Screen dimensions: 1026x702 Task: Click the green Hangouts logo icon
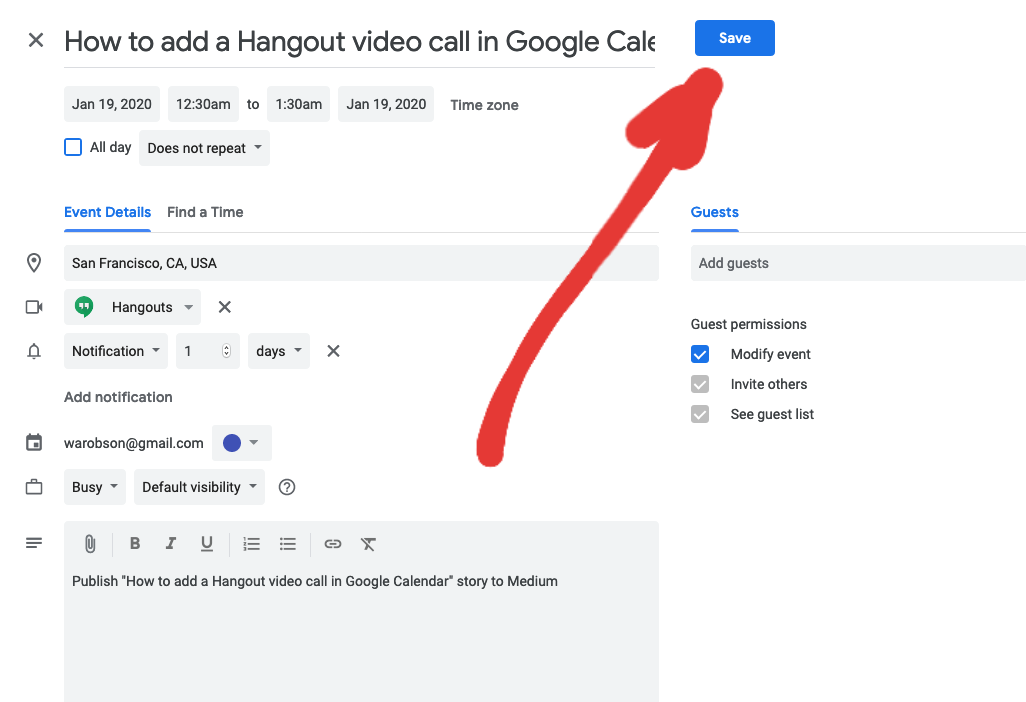pyautogui.click(x=84, y=307)
